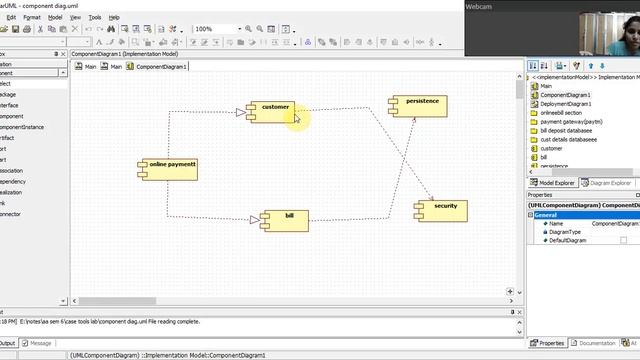Select 'bill deposit databasee' in the tree
640x360 pixels.
[x=566, y=131]
